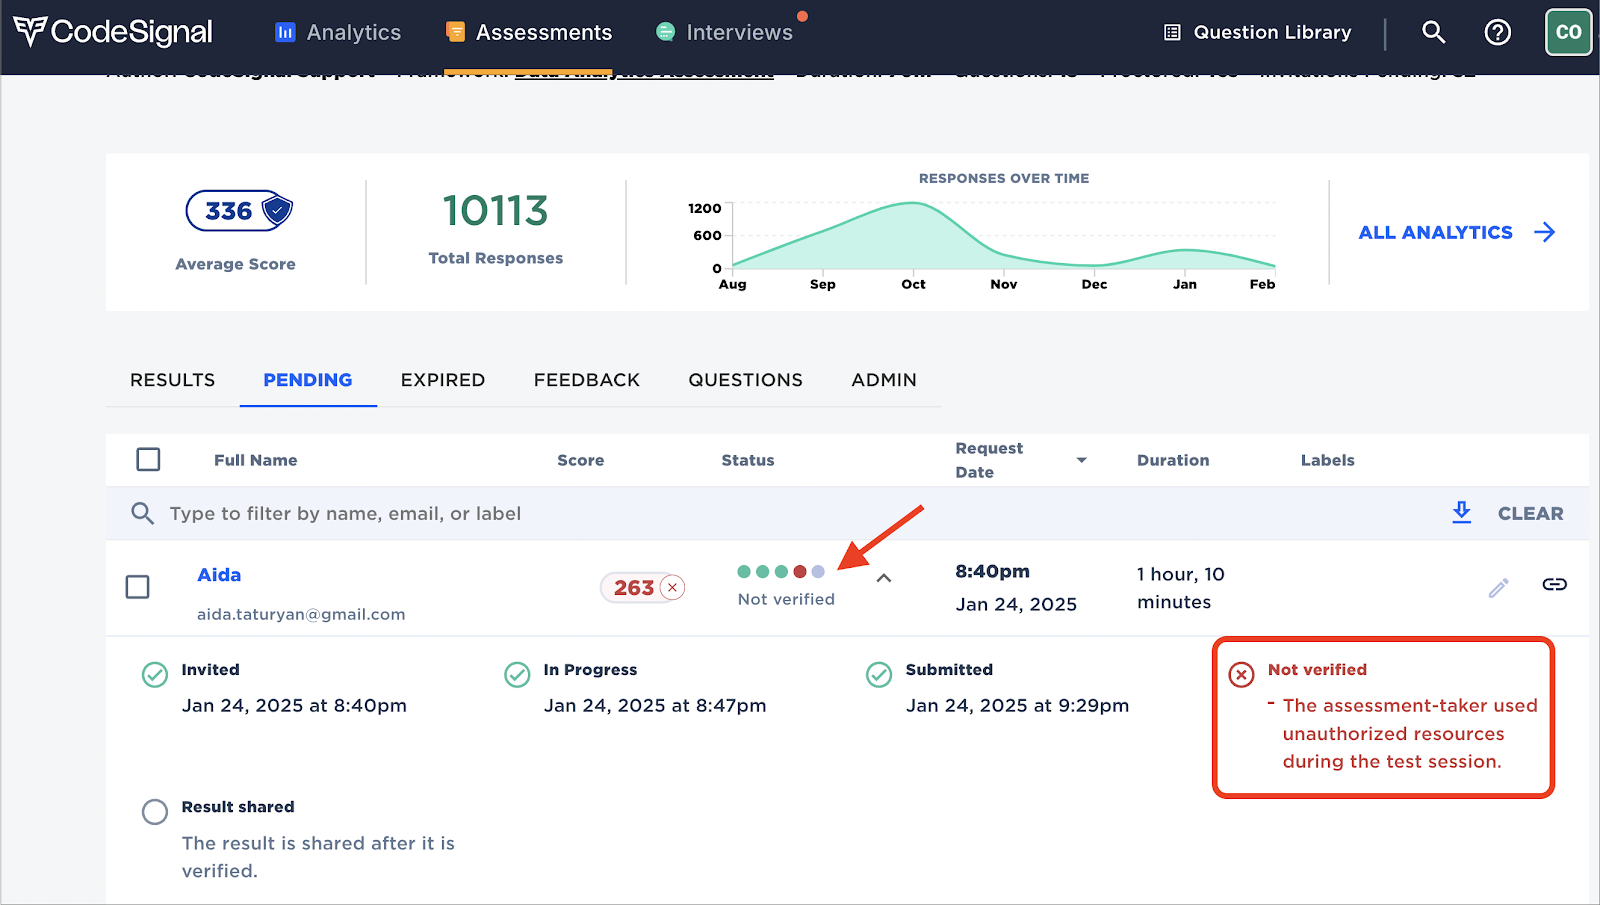Image resolution: width=1600 pixels, height=905 pixels.
Task: Click the Question Library list icon
Action: click(x=1173, y=32)
